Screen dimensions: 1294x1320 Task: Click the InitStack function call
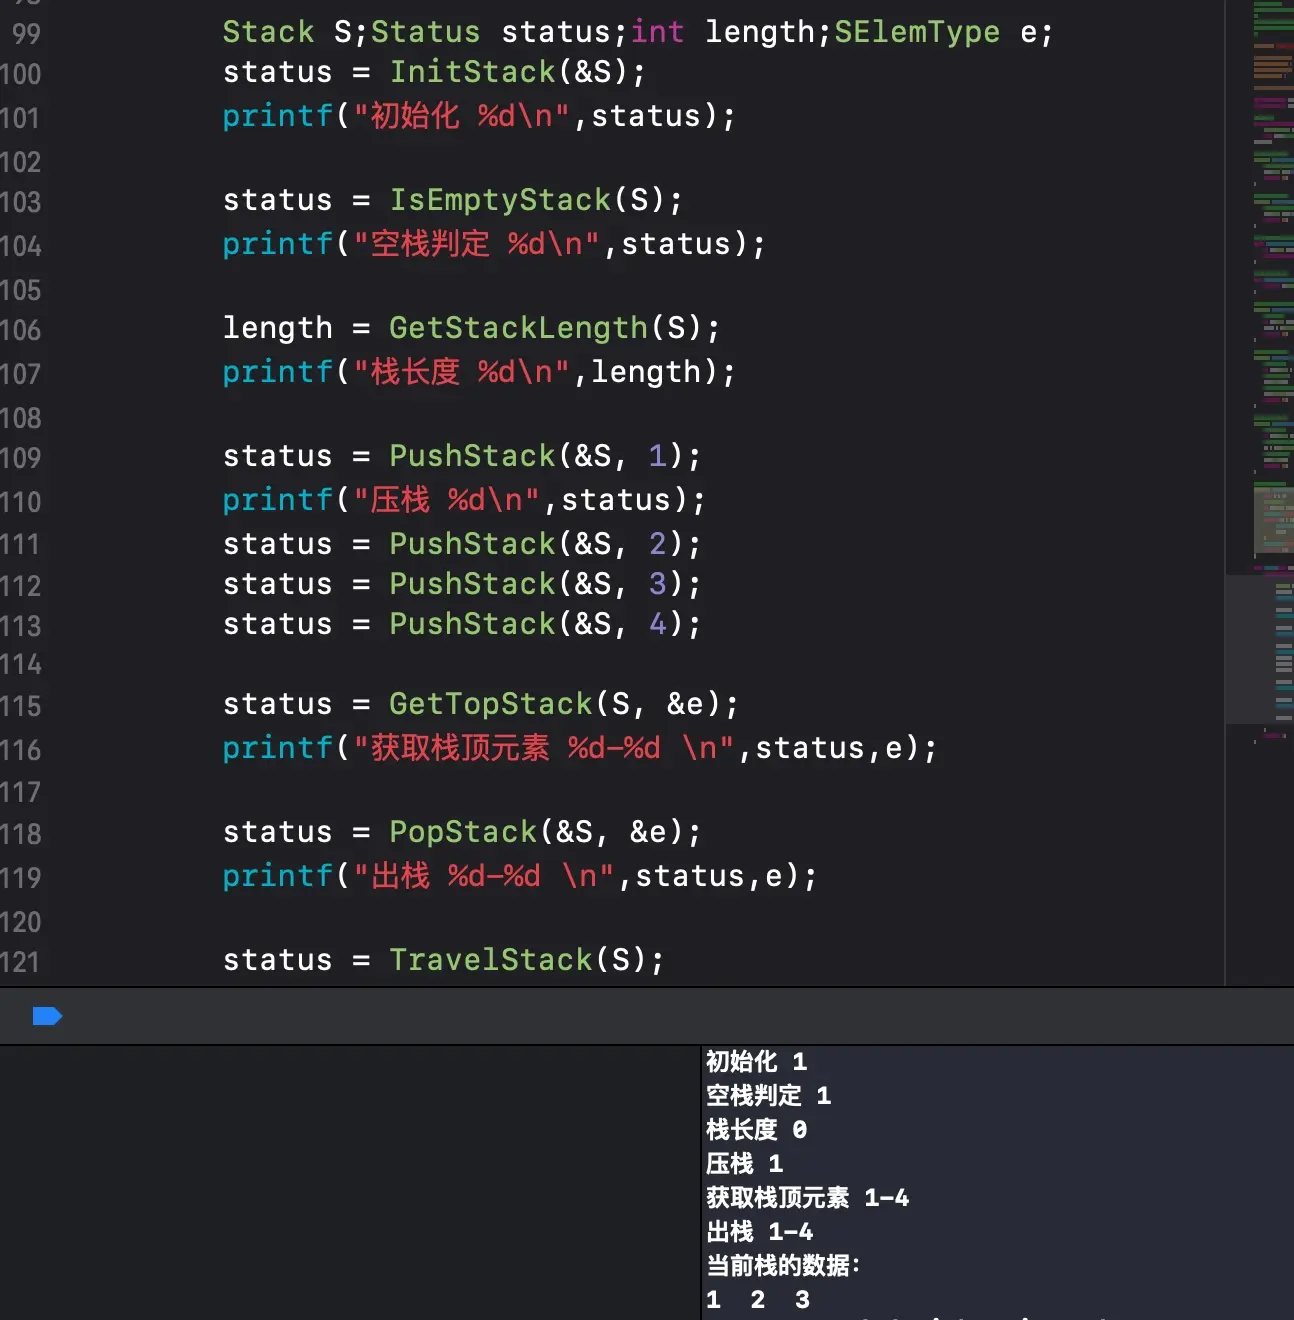pos(472,72)
